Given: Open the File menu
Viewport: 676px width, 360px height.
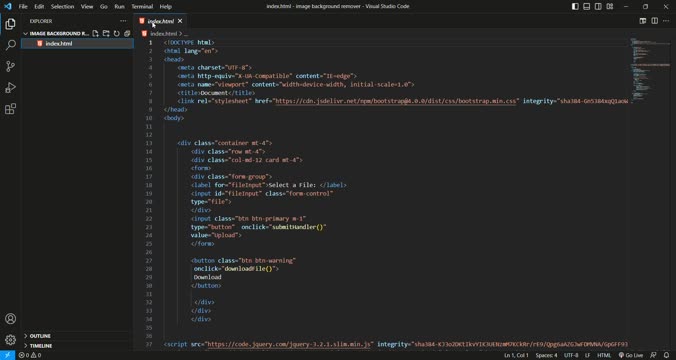Looking at the screenshot, I should (x=23, y=6).
